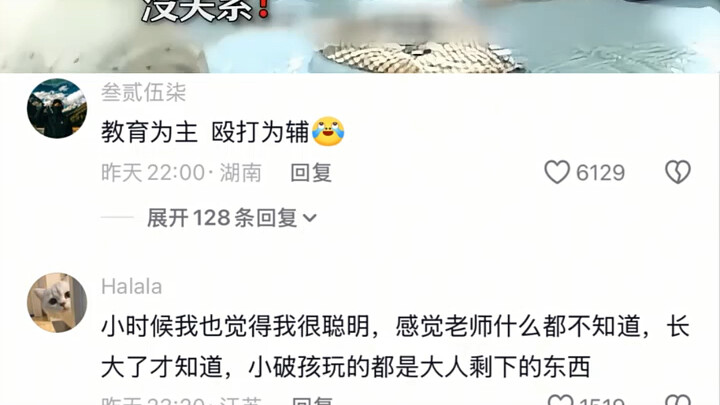Tap the 昨天 22:00 · 湖南 timestamp
The width and height of the screenshot is (720, 405).
[x=181, y=173]
